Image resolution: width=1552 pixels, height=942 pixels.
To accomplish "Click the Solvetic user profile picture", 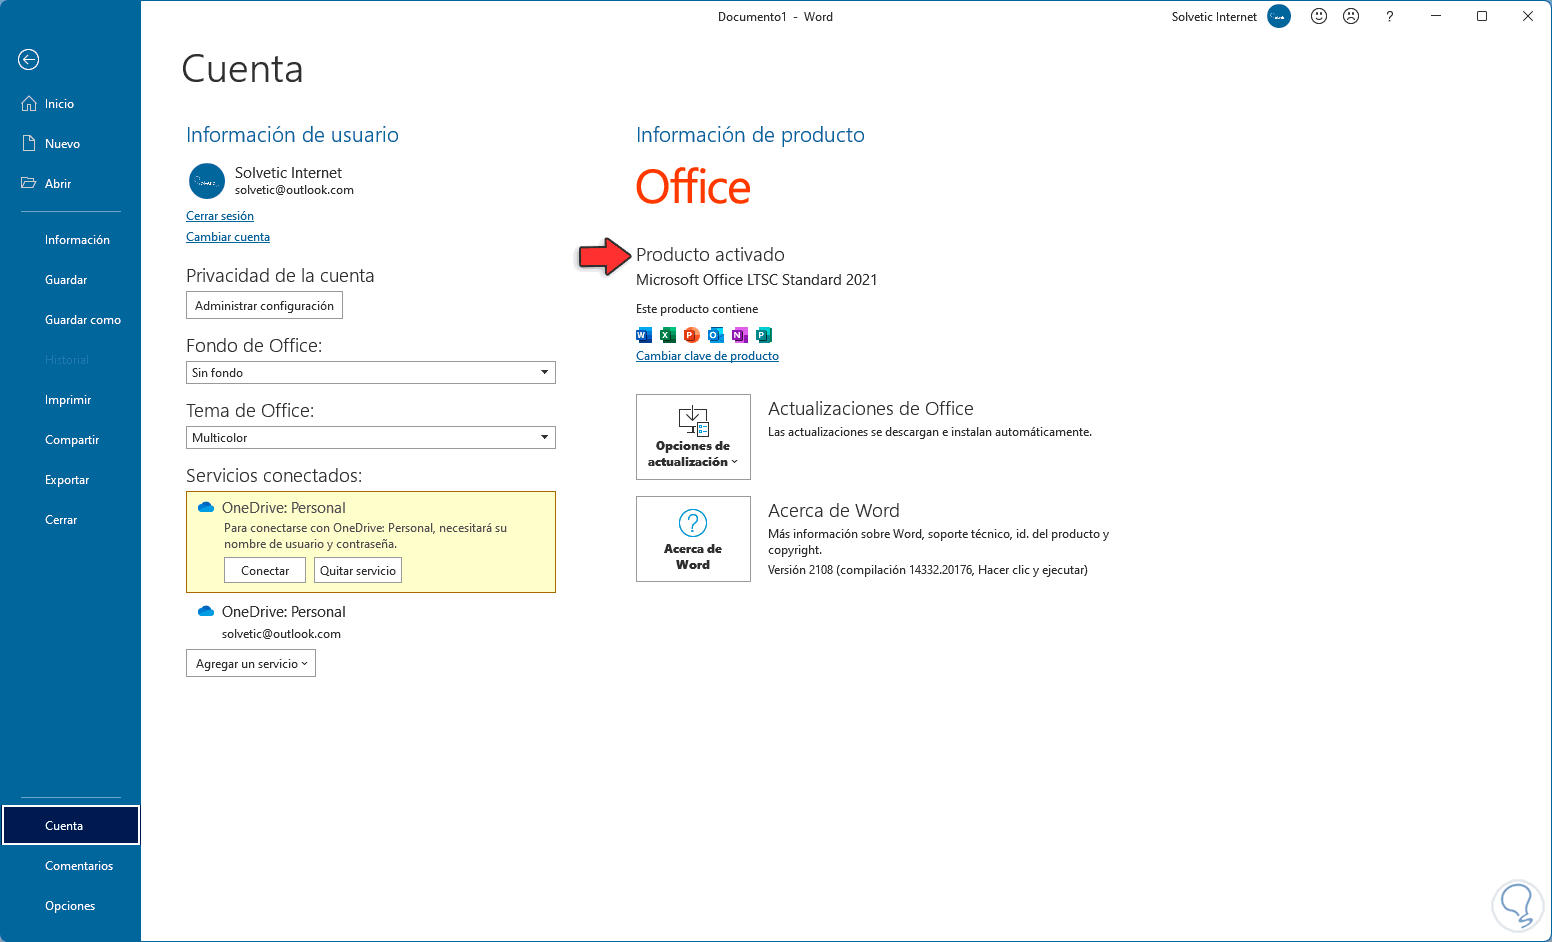I will tap(207, 181).
